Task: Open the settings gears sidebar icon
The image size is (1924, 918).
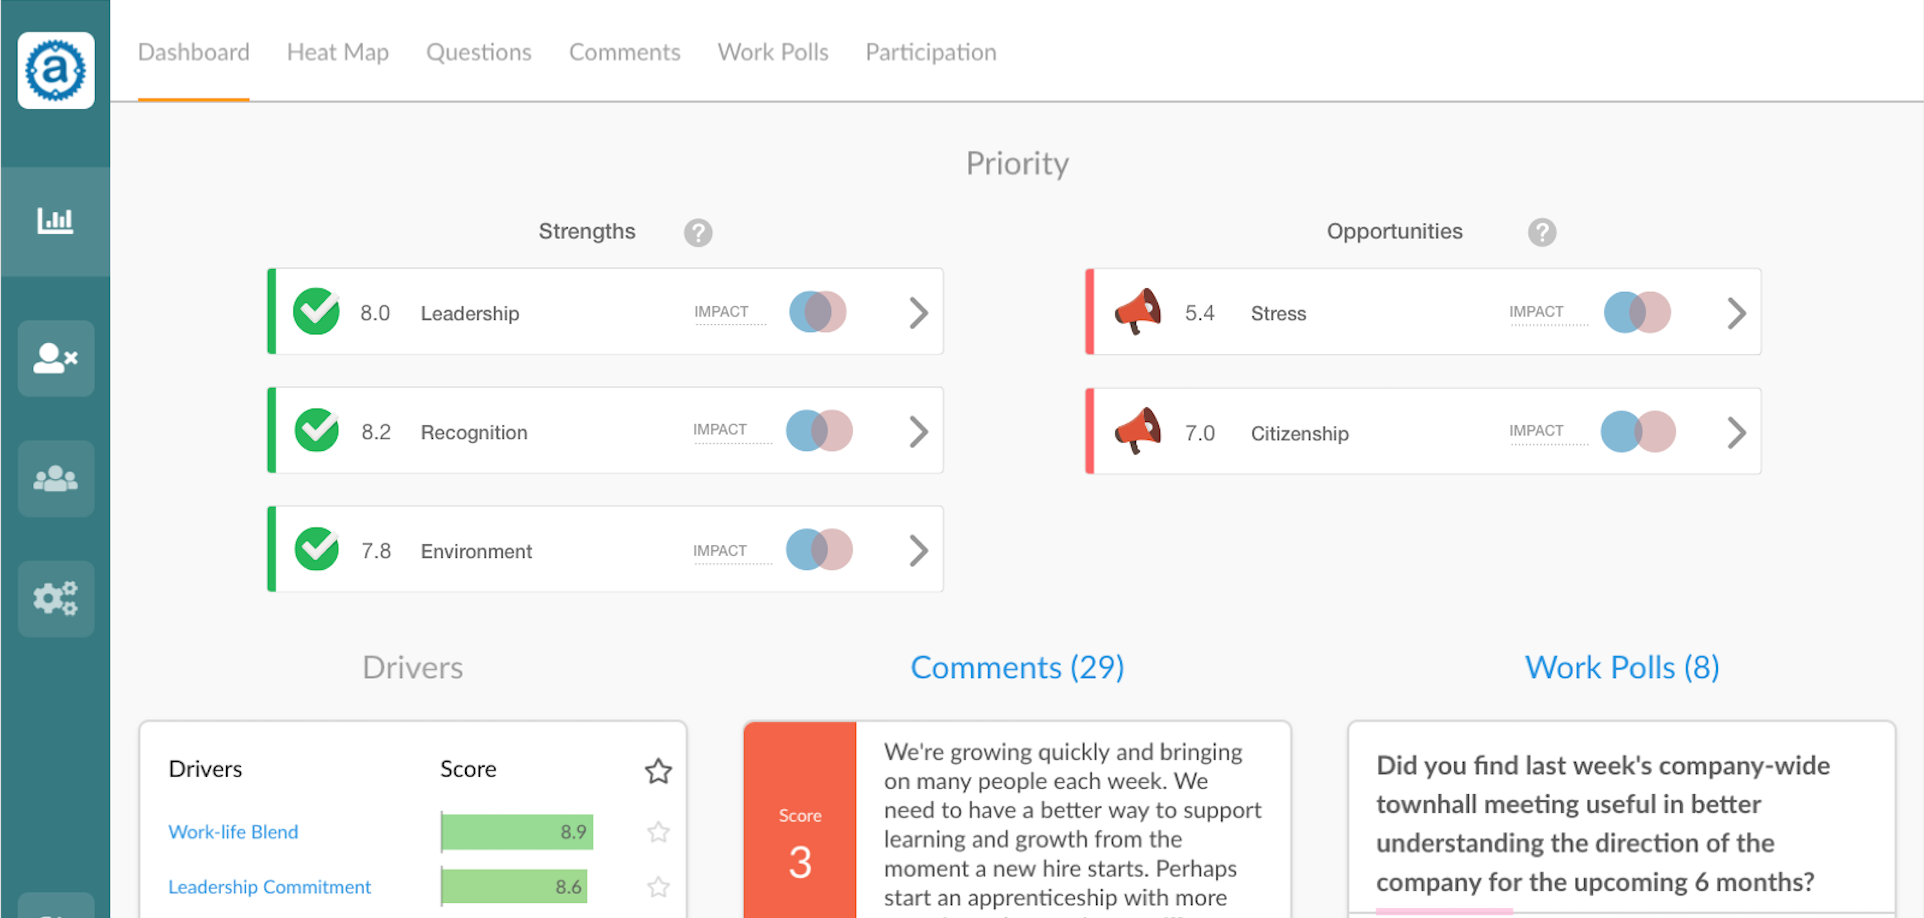Action: coord(56,598)
